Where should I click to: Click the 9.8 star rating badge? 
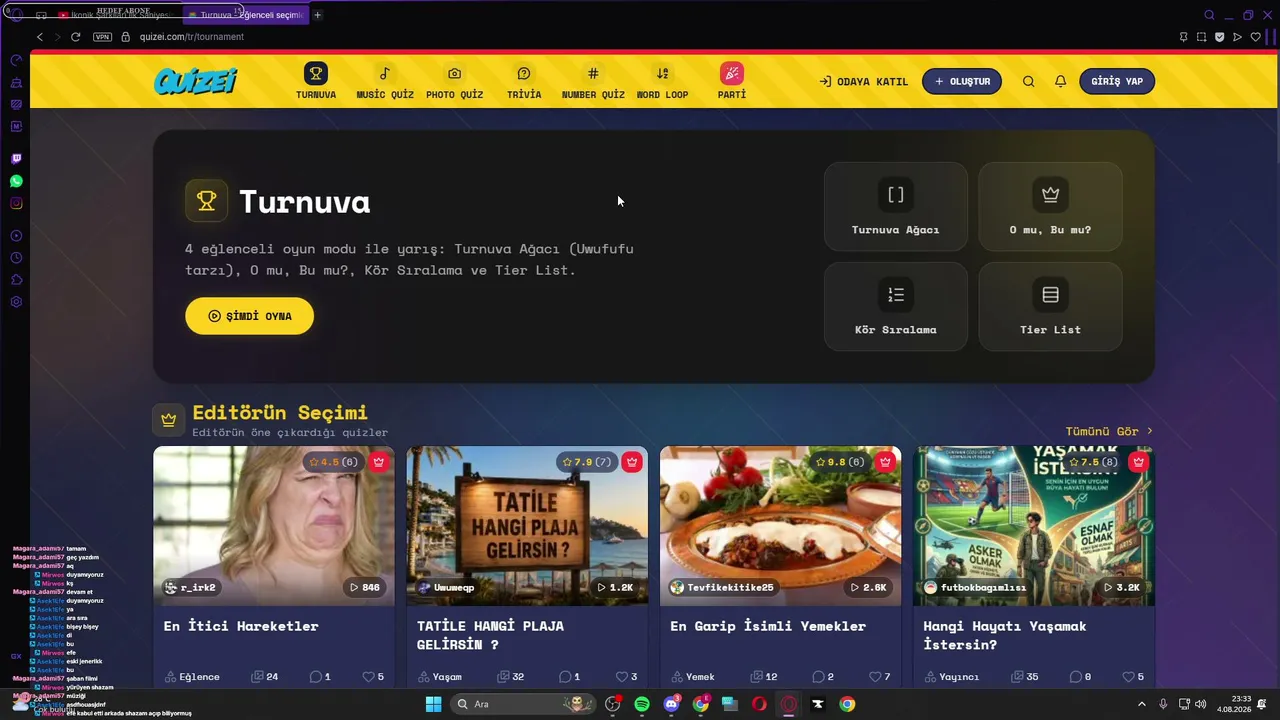click(x=839, y=462)
